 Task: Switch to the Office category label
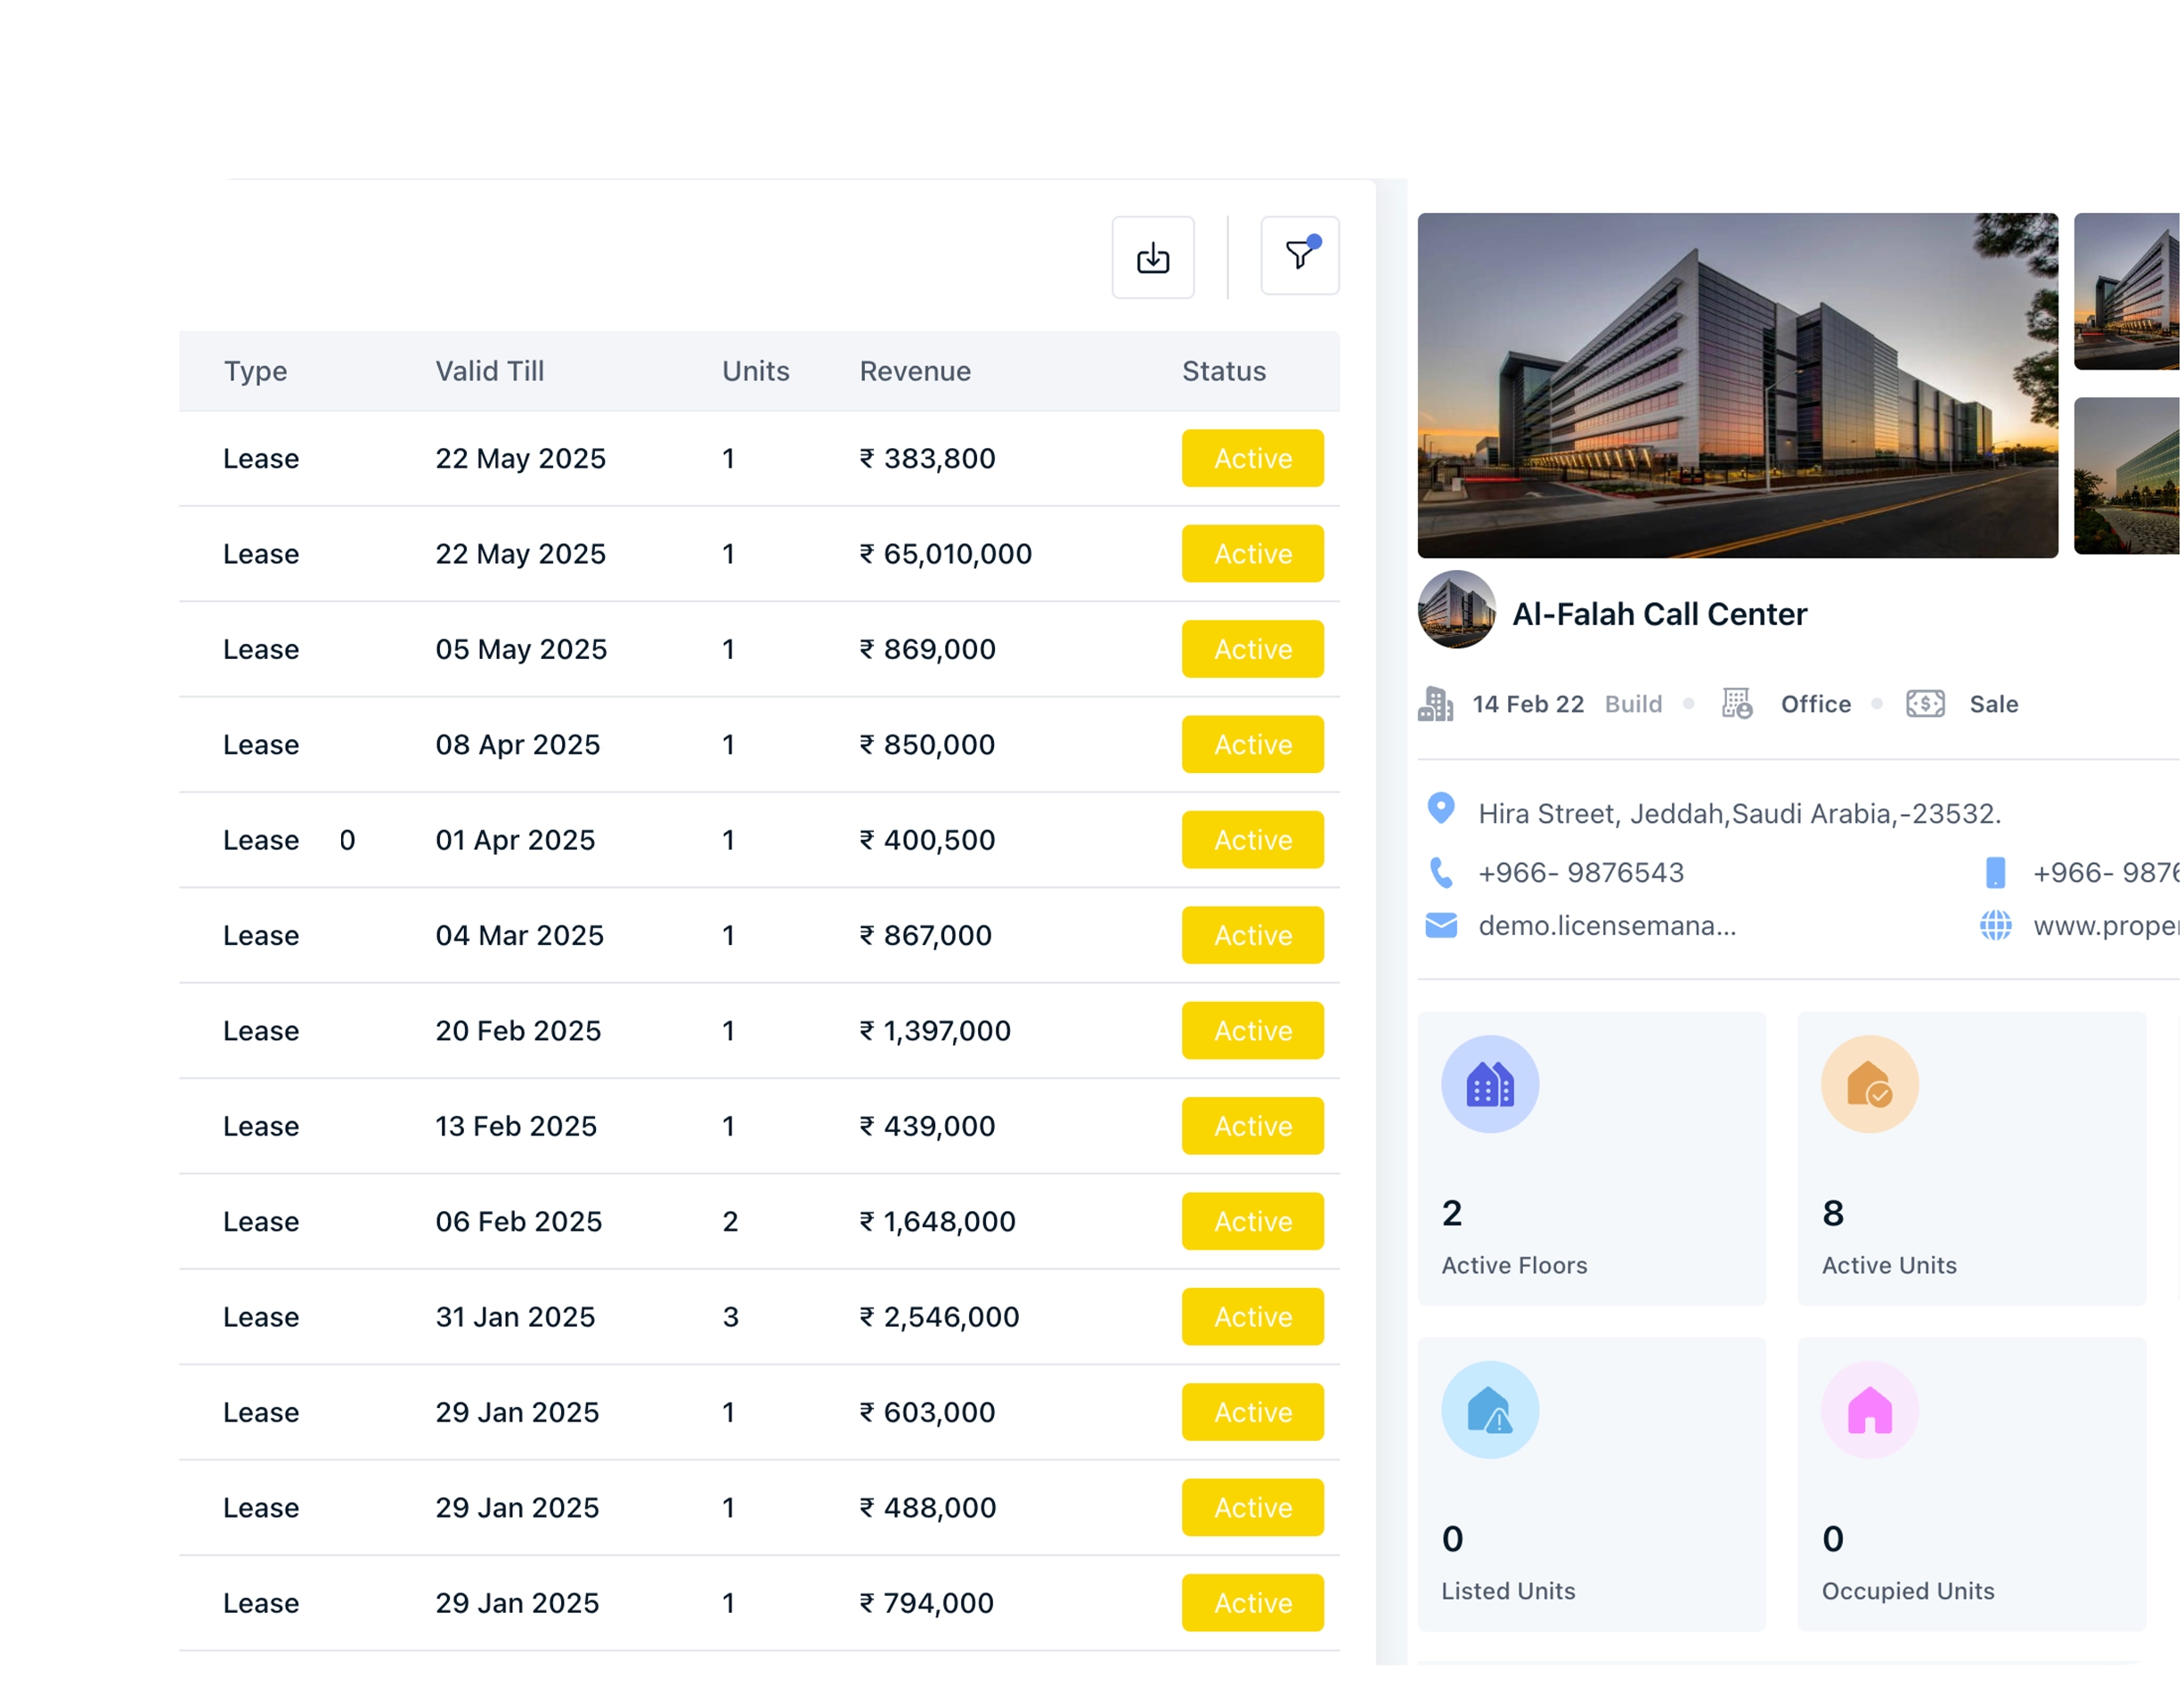point(1815,704)
